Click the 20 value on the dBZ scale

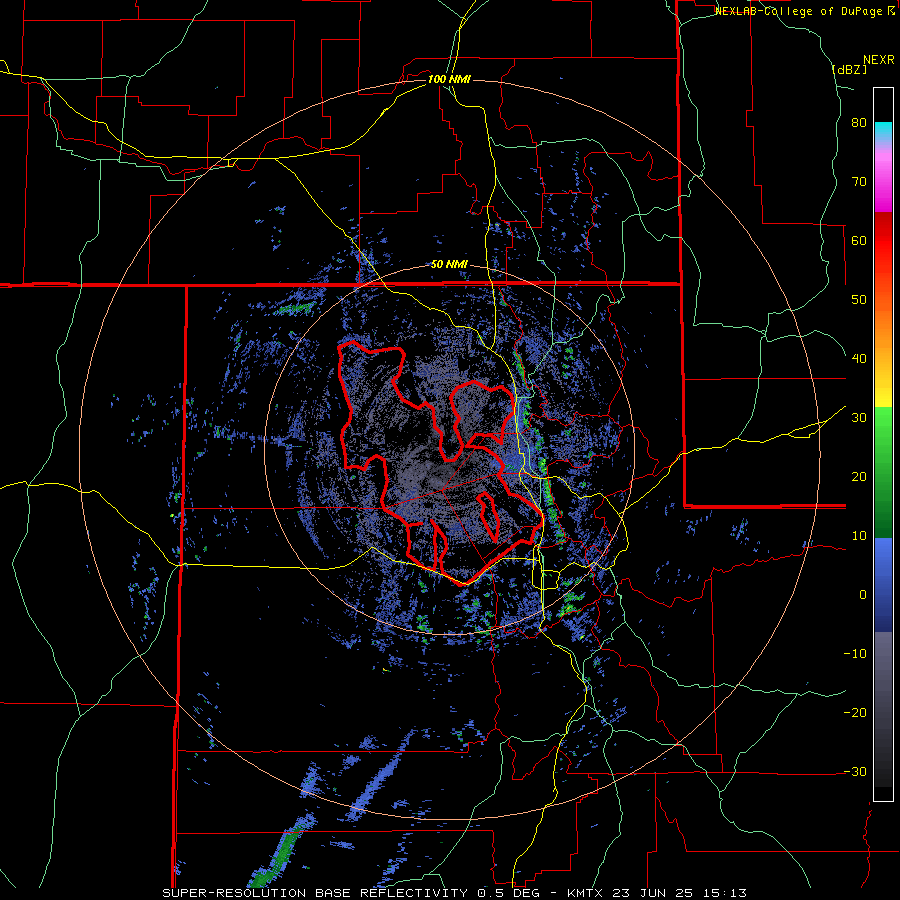859,477
